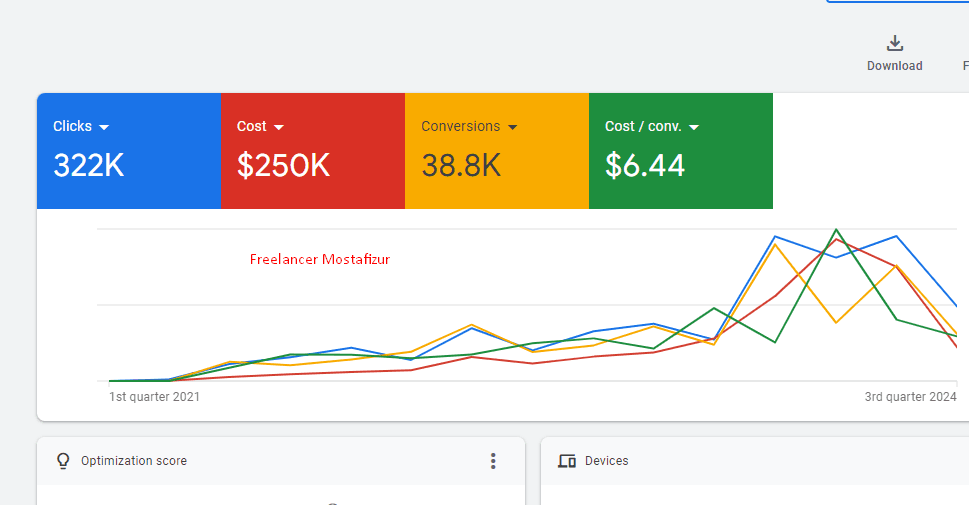Click the "3rd quarter 2024" axis label

pyautogui.click(x=910, y=397)
